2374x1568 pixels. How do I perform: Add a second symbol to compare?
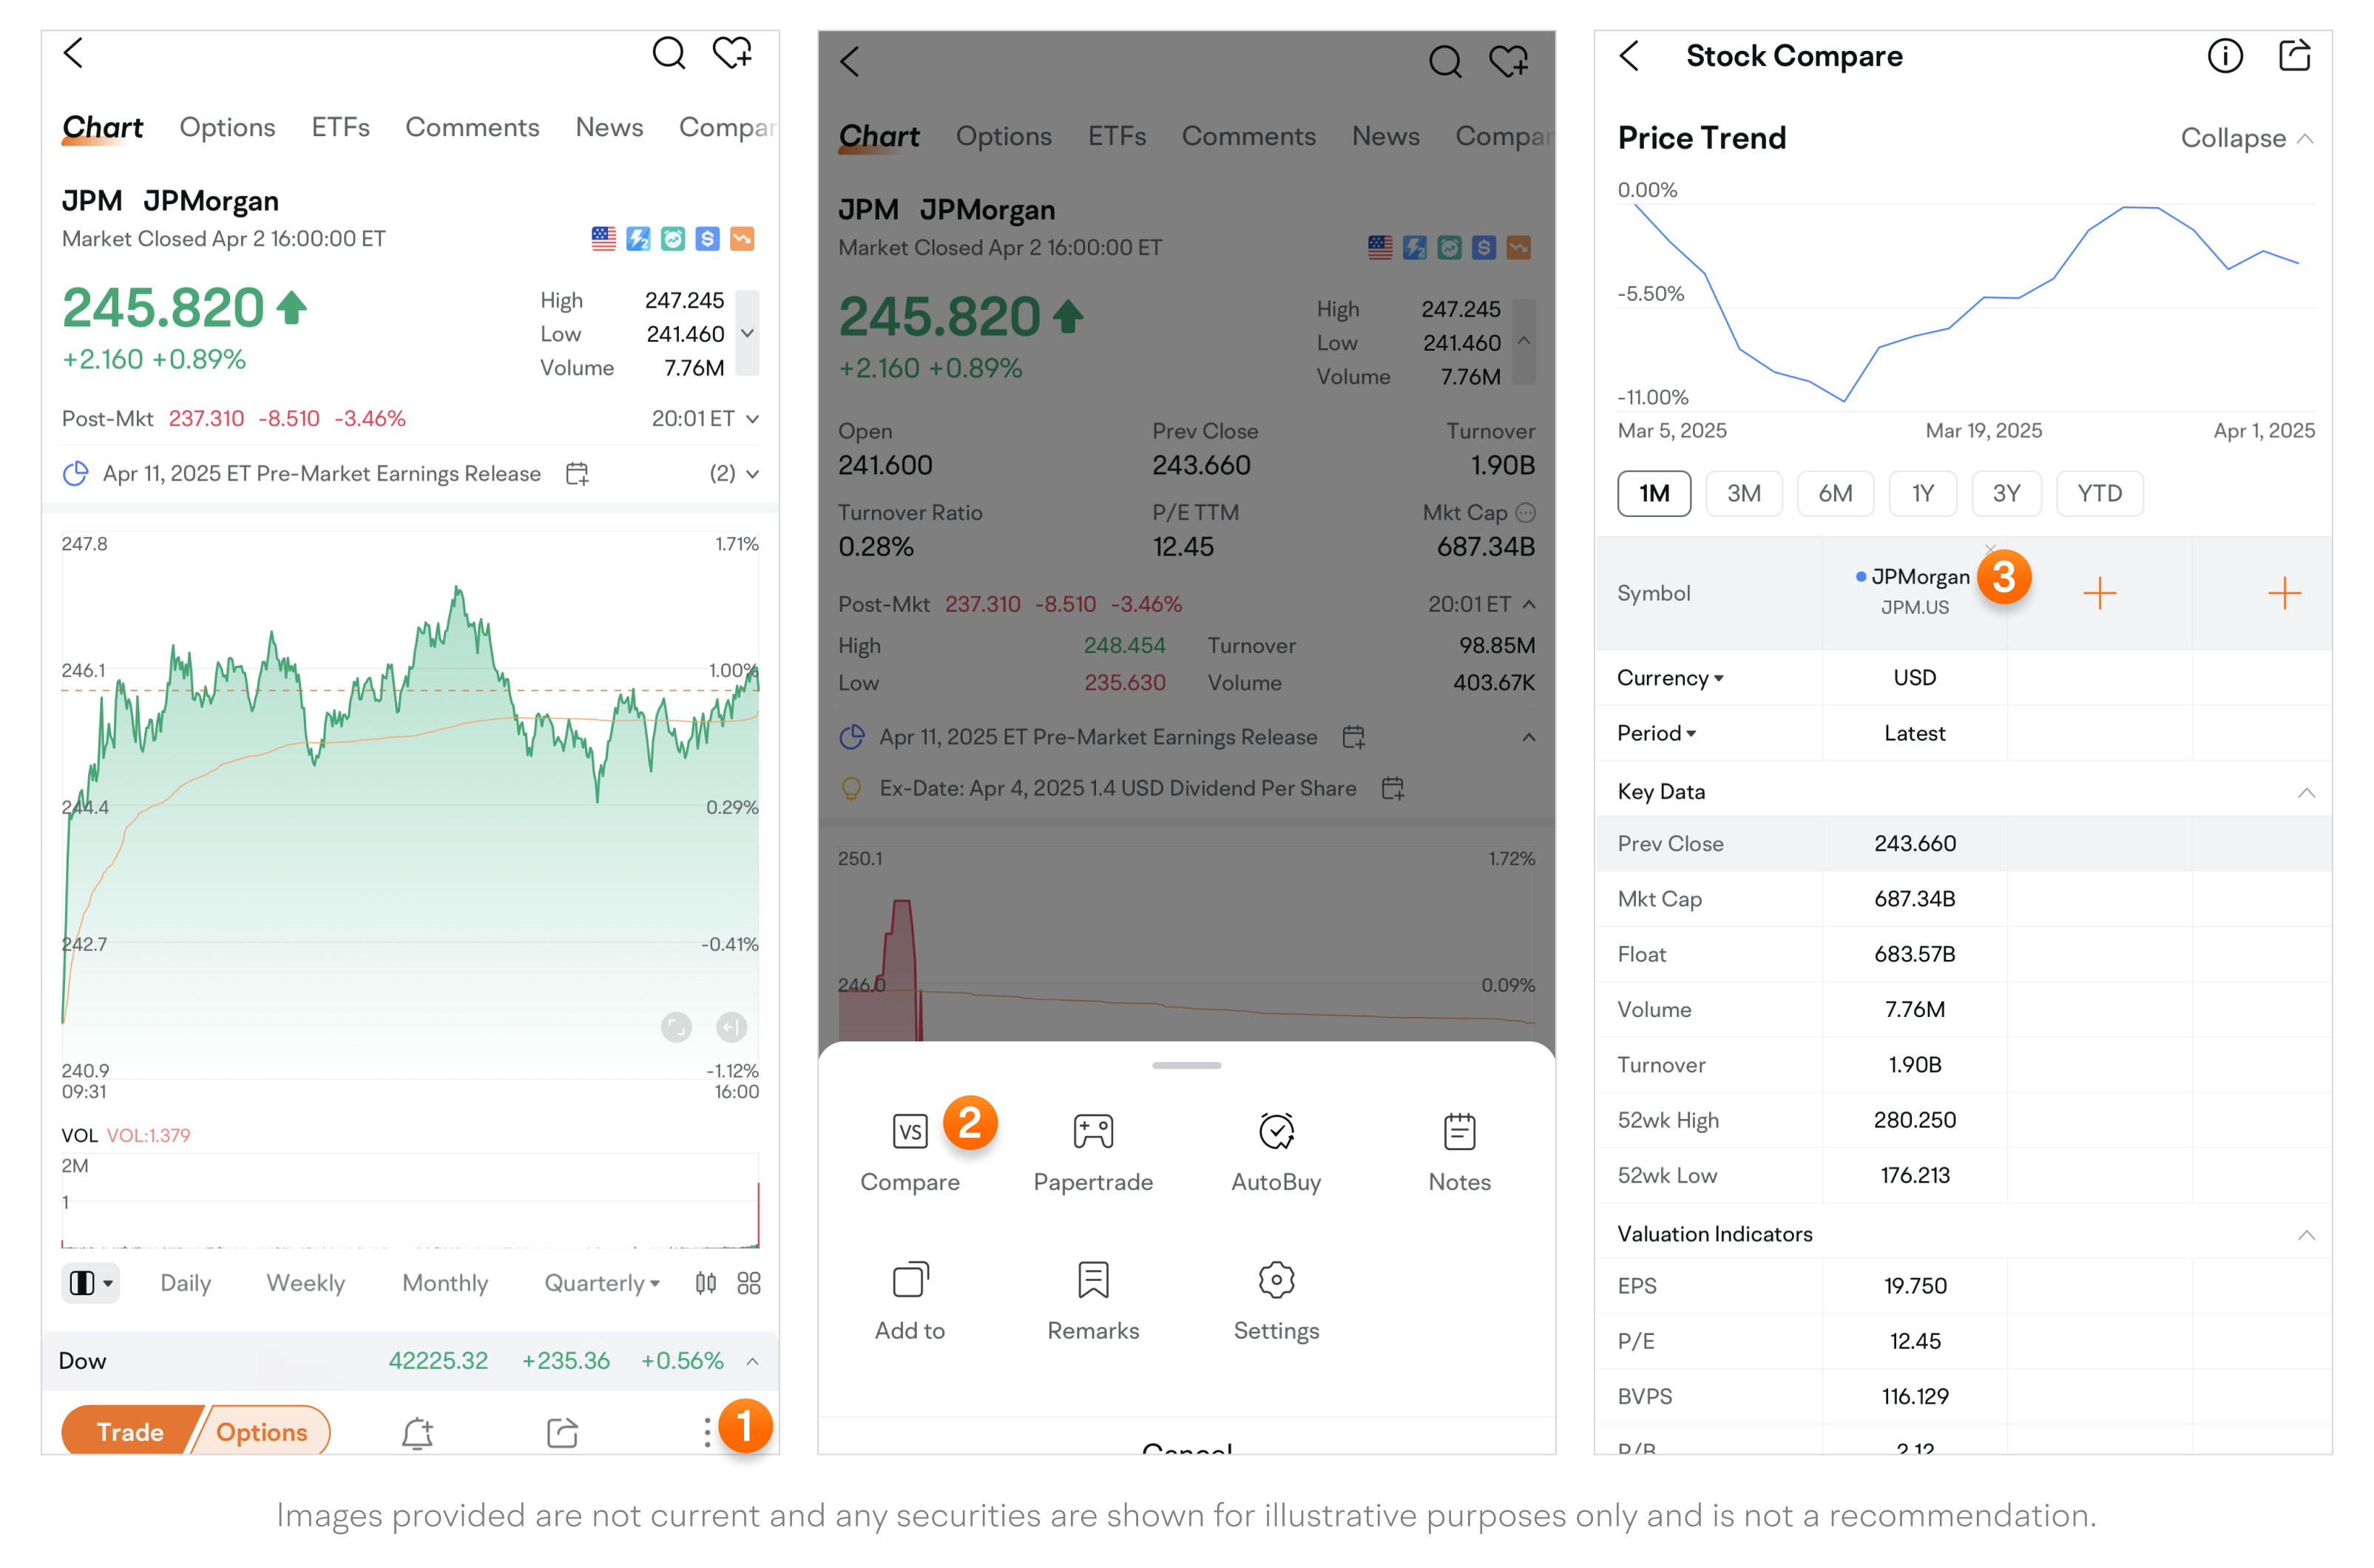point(2099,593)
